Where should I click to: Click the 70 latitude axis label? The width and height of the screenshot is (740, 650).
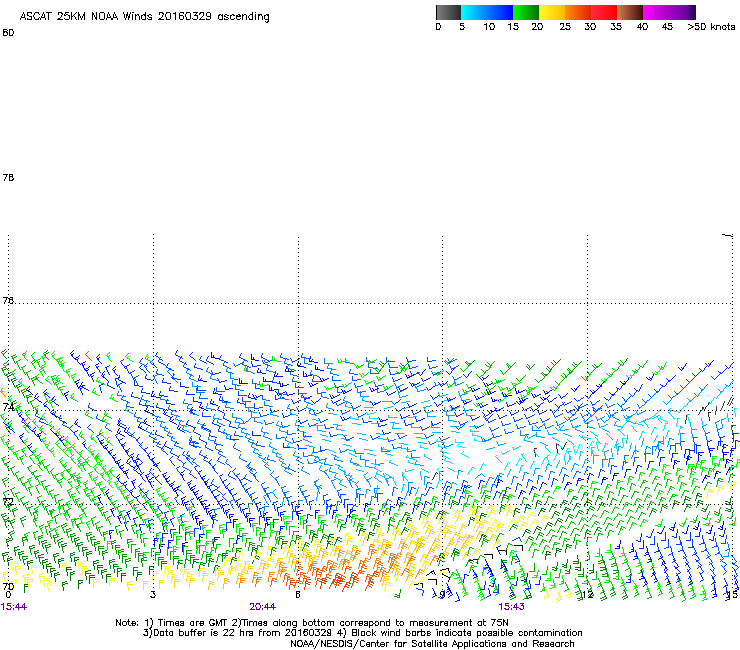(8, 587)
